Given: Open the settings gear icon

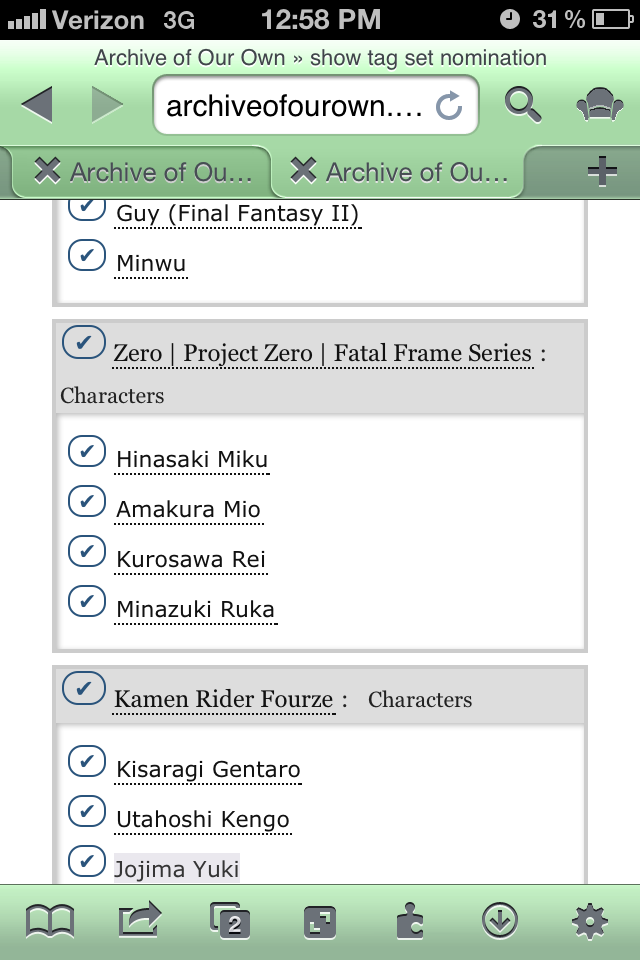Looking at the screenshot, I should pyautogui.click(x=590, y=920).
